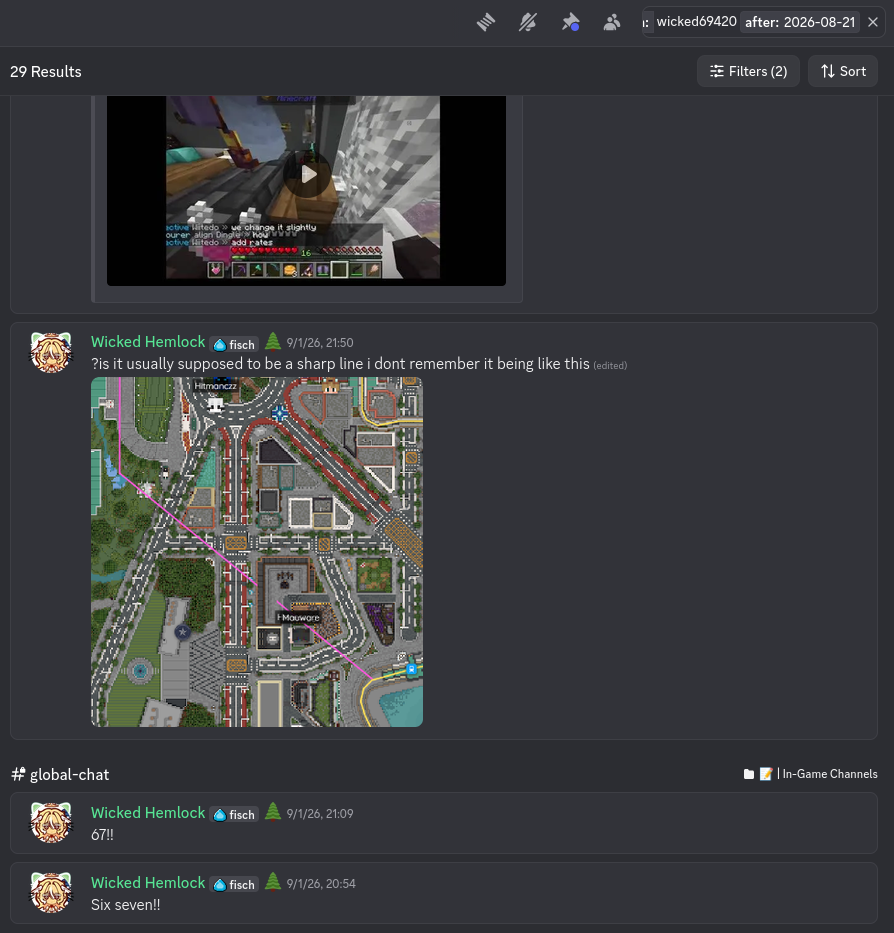
Task: Click the avatar on the 67!! message
Action: point(51,823)
